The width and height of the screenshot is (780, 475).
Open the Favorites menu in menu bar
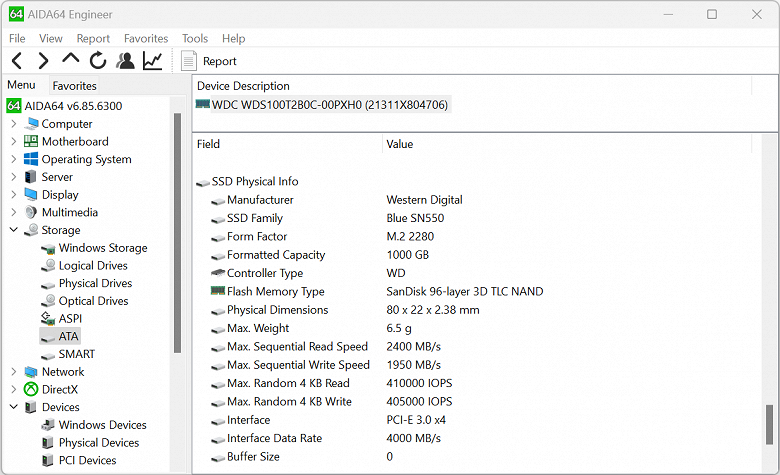tap(146, 38)
